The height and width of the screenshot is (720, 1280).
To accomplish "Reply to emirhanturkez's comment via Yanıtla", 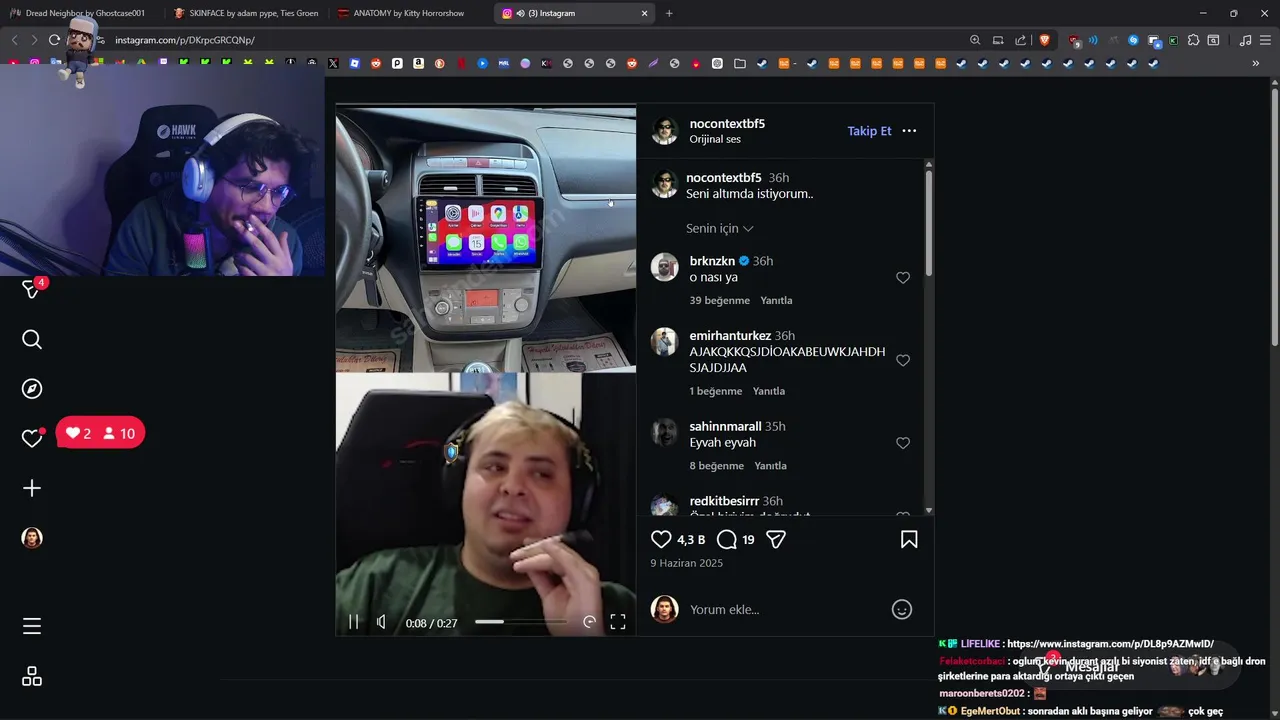I will [x=769, y=391].
